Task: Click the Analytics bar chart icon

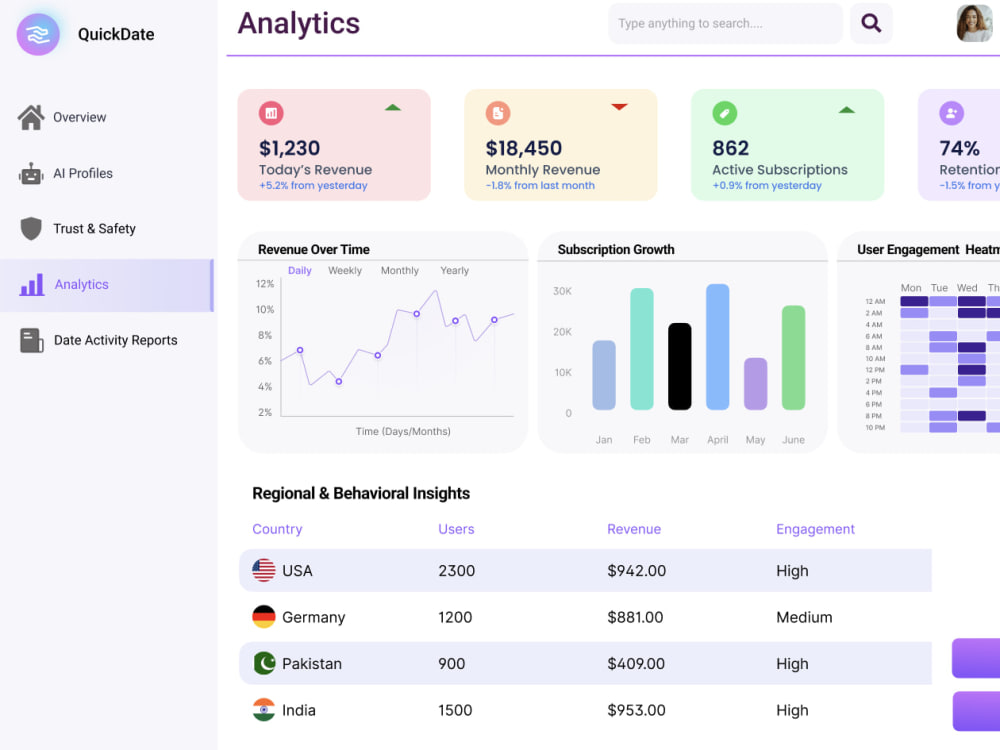Action: coord(32,284)
